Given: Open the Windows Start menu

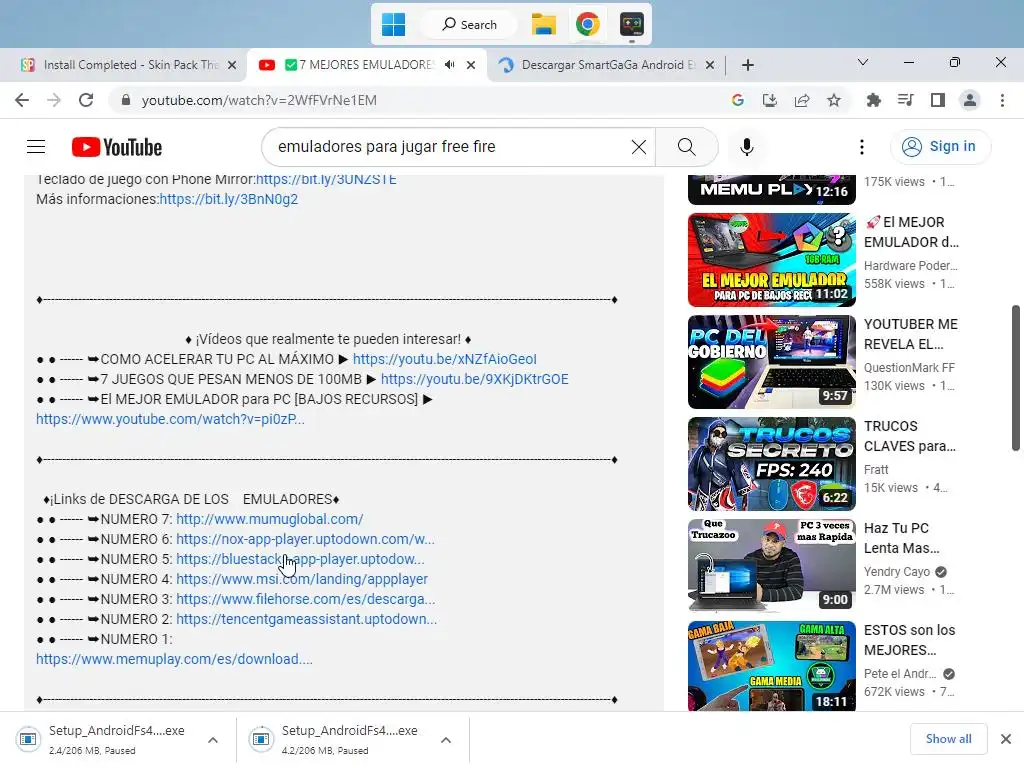Looking at the screenshot, I should (393, 25).
